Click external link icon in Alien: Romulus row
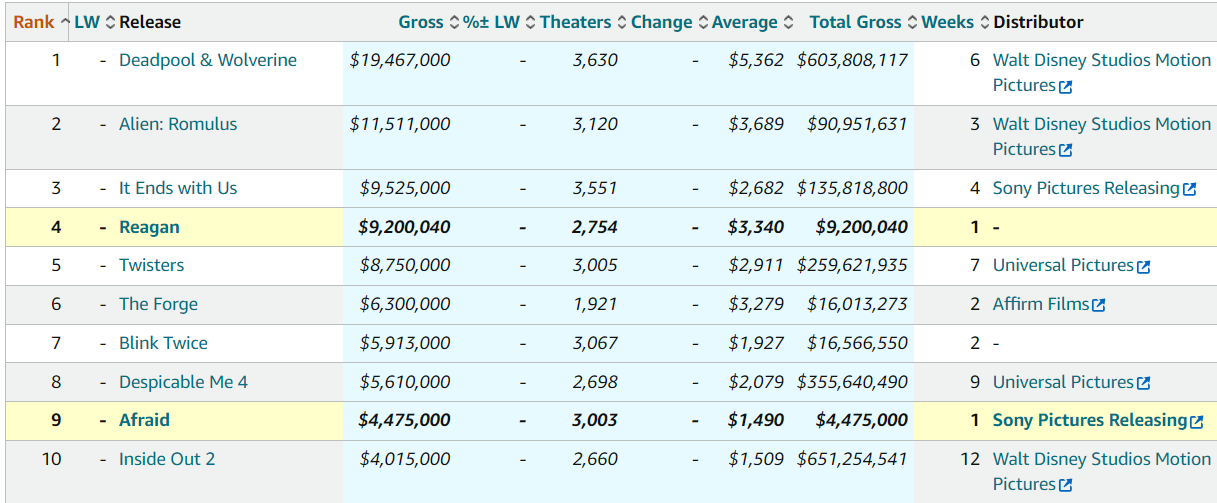The image size is (1217, 503). coord(1065,151)
